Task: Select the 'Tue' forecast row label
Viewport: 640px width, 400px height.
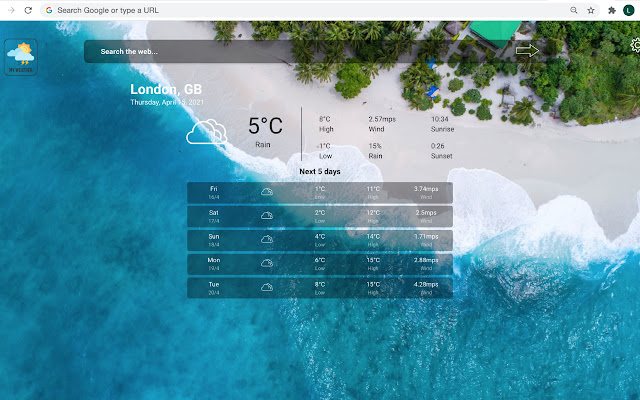Action: [214, 284]
